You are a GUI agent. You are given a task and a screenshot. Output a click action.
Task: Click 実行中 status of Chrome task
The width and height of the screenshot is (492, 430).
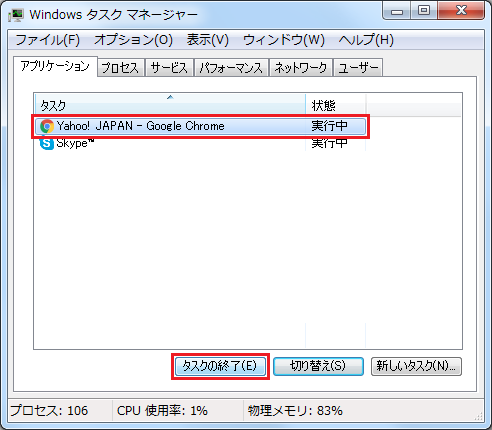tap(329, 126)
